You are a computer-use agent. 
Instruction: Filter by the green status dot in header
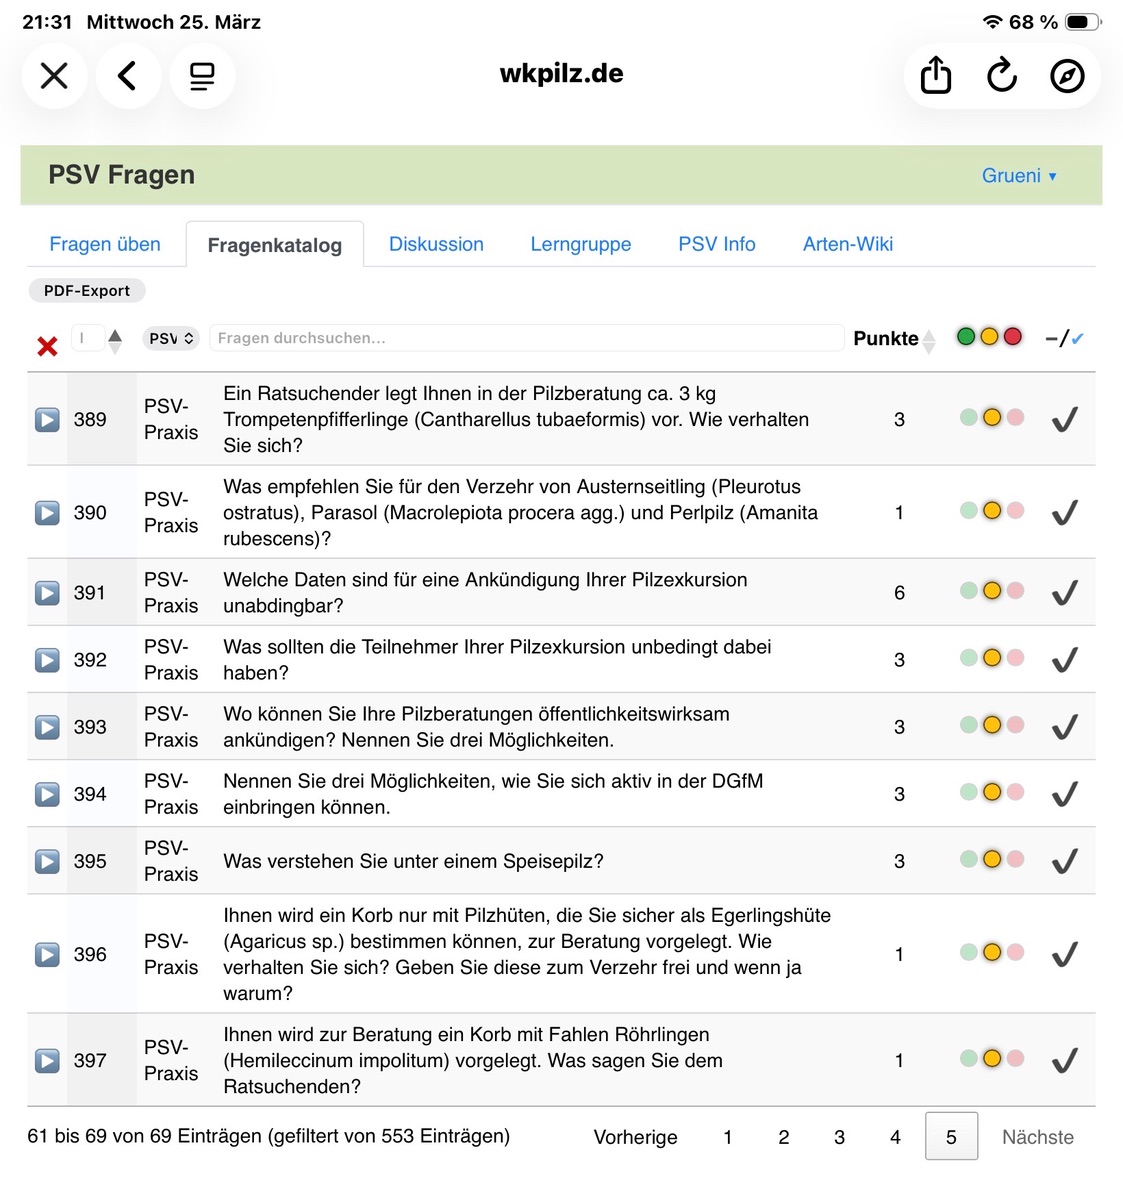966,337
